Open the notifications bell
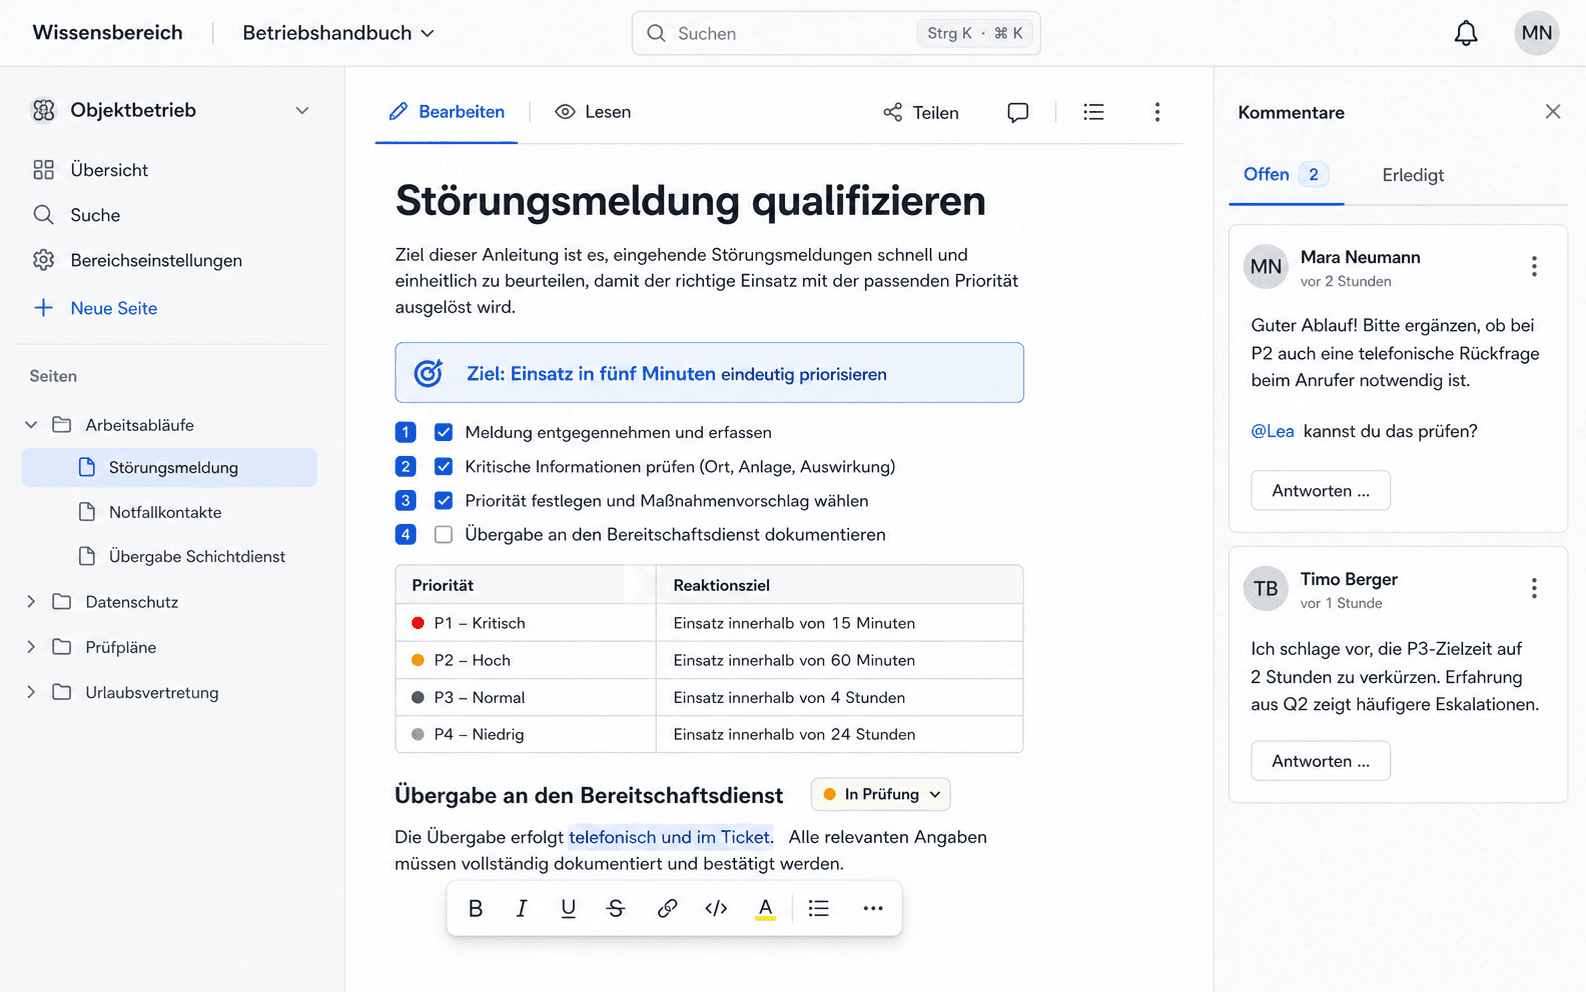 coord(1465,33)
